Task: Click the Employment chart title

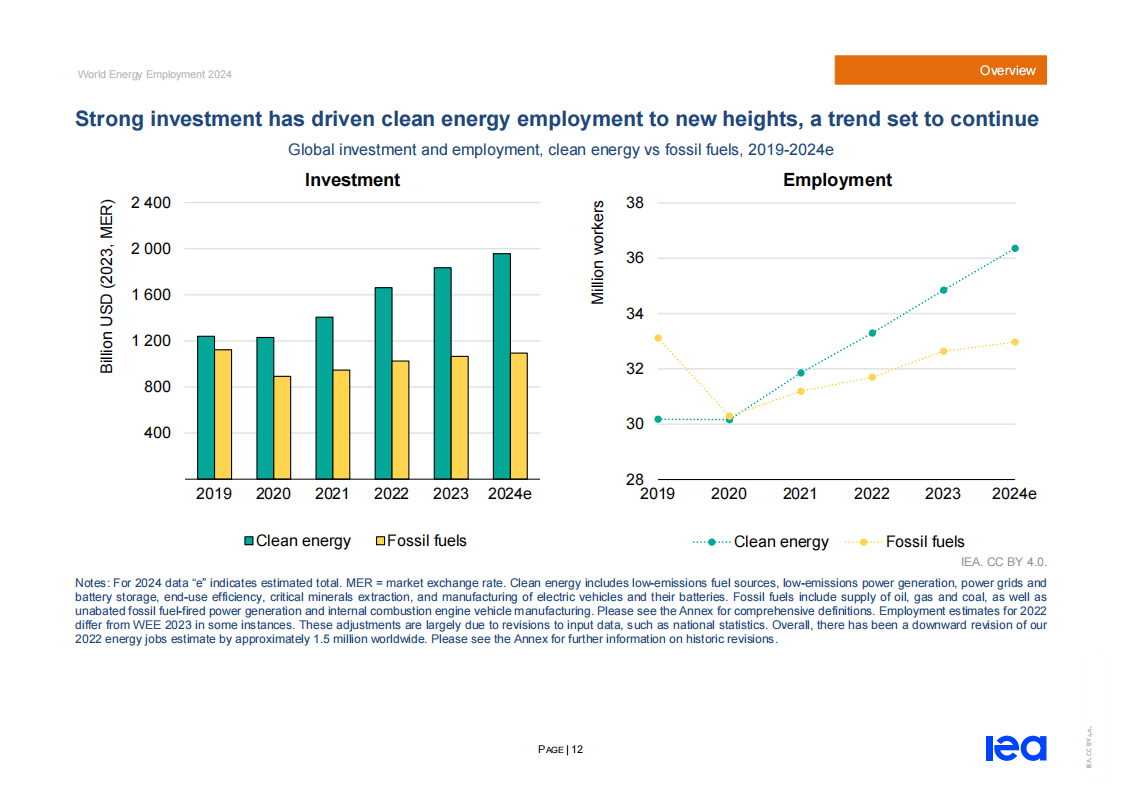Action: [837, 180]
